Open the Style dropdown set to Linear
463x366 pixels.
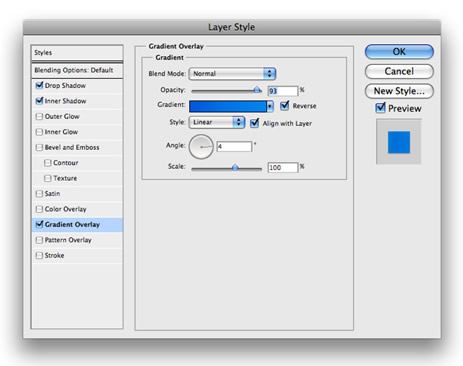(217, 122)
